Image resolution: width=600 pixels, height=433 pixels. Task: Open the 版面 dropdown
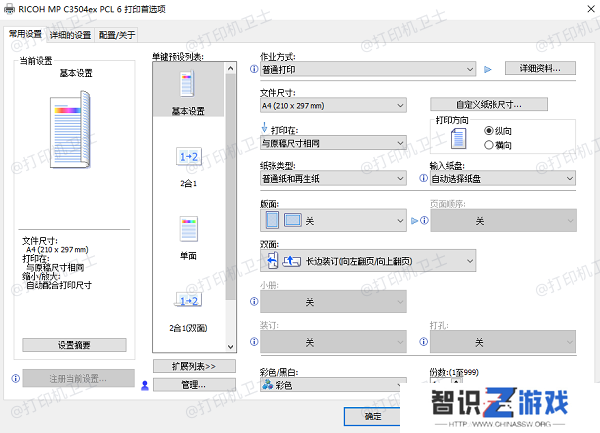[x=333, y=220]
